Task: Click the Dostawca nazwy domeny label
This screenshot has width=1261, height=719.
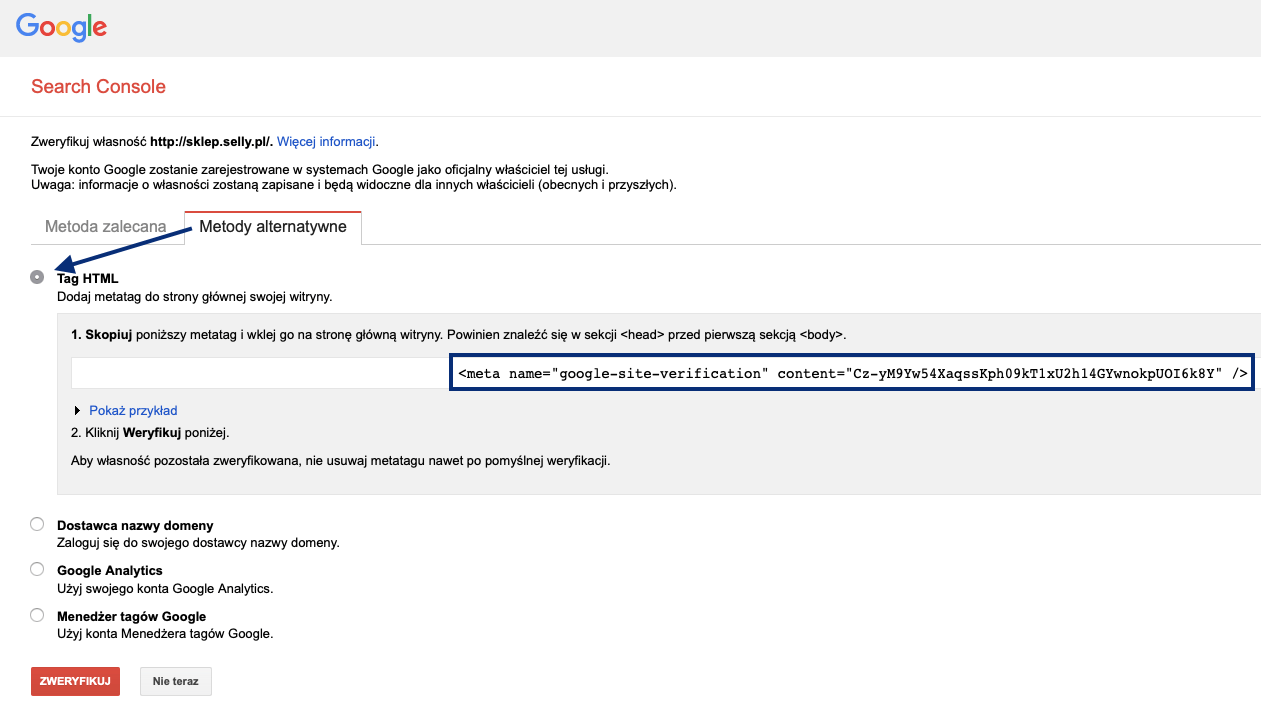Action: click(135, 525)
